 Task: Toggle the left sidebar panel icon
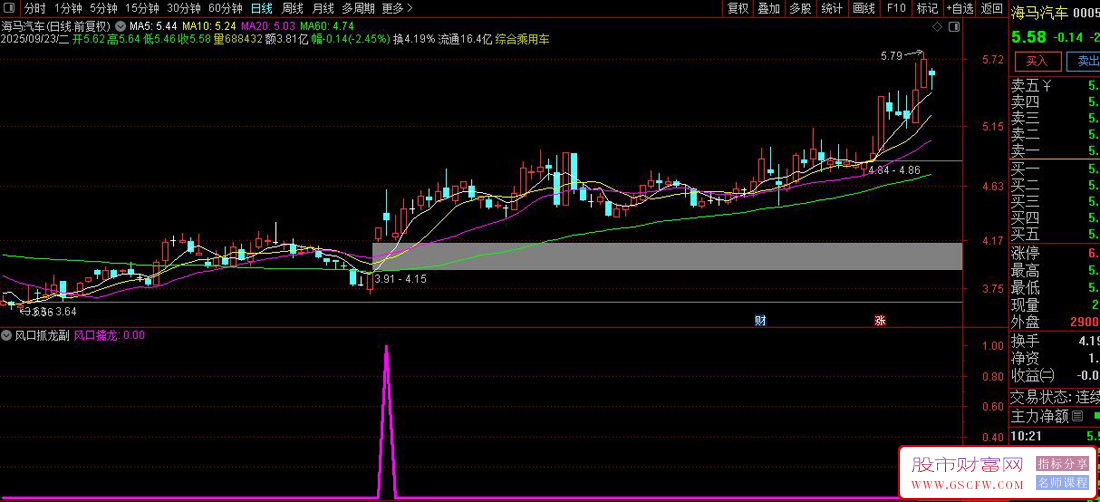coord(8,8)
